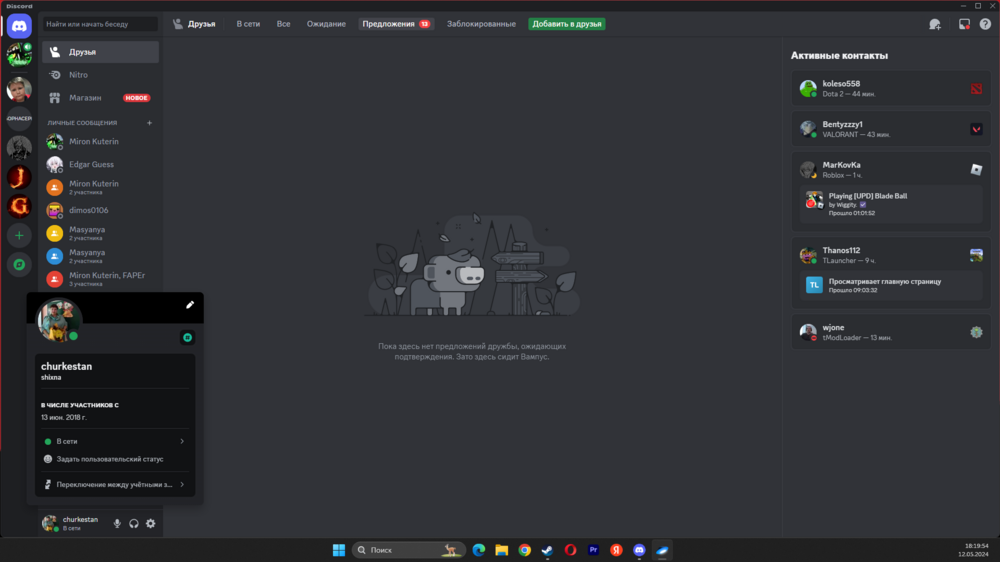The height and width of the screenshot is (562, 1000).
Task: Click the Dota 2 game icon for koleso558
Action: pos(976,89)
